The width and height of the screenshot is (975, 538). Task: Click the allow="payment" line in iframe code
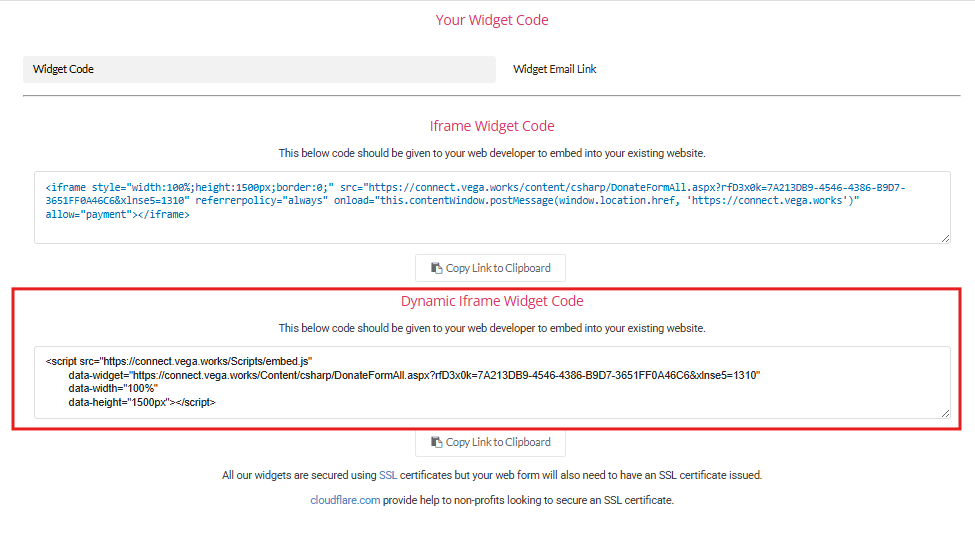point(118,215)
